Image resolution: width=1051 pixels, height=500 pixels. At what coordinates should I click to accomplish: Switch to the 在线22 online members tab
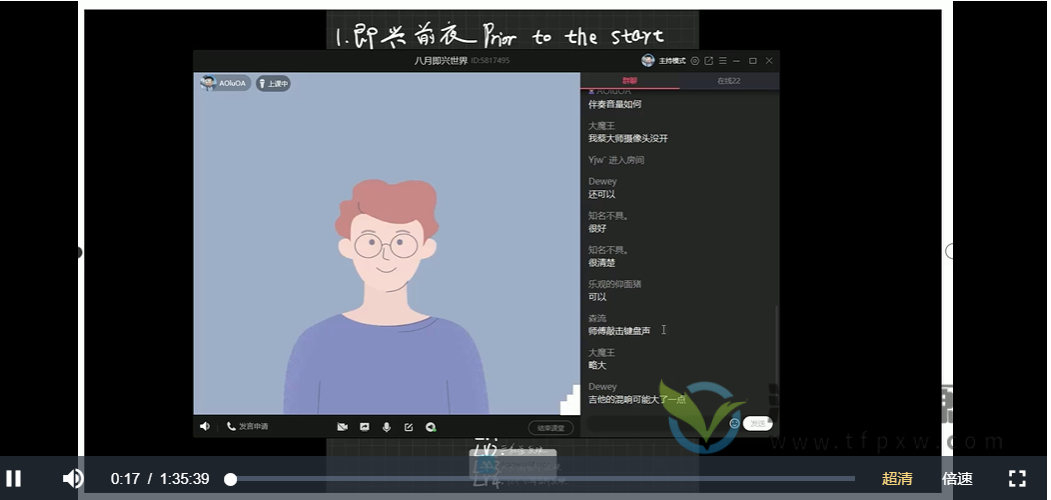[x=729, y=80]
